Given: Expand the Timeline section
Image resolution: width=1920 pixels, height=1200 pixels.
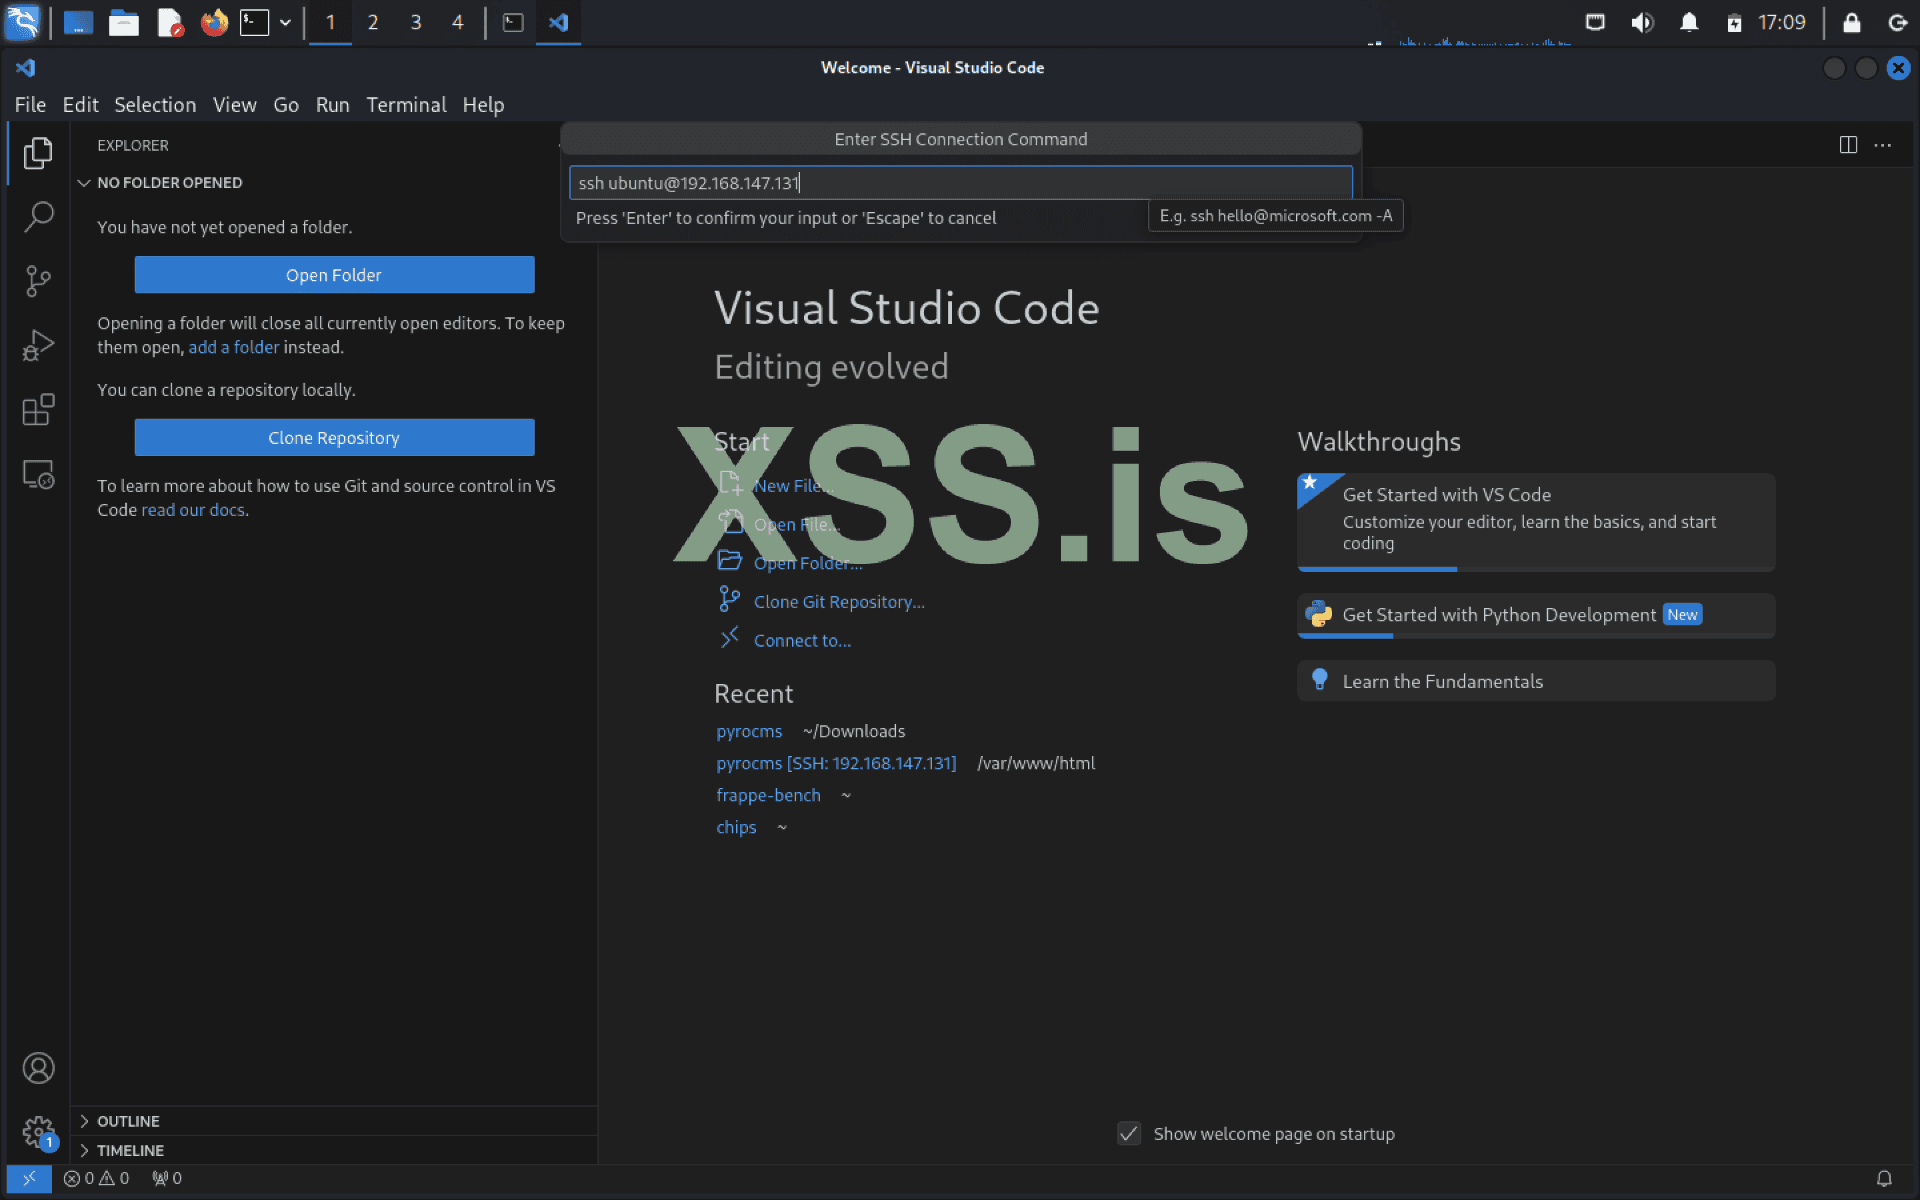Looking at the screenshot, I should click(130, 1150).
